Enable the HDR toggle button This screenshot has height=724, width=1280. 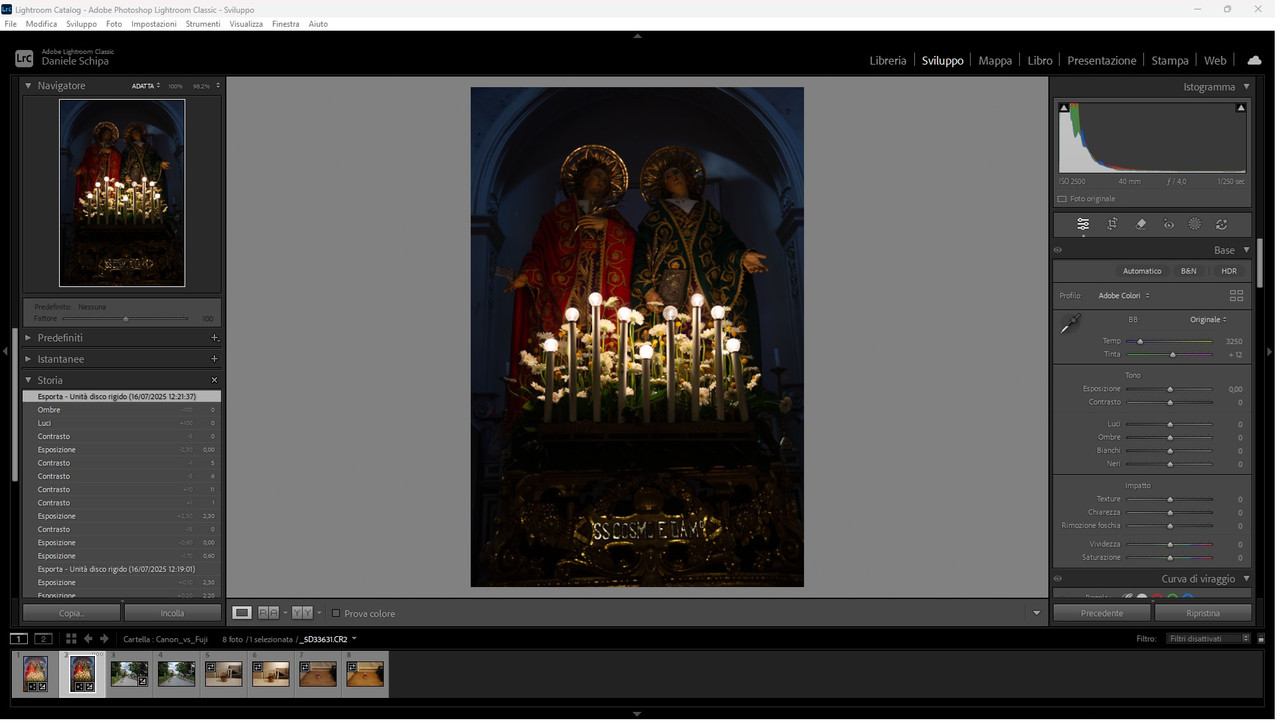1229,271
